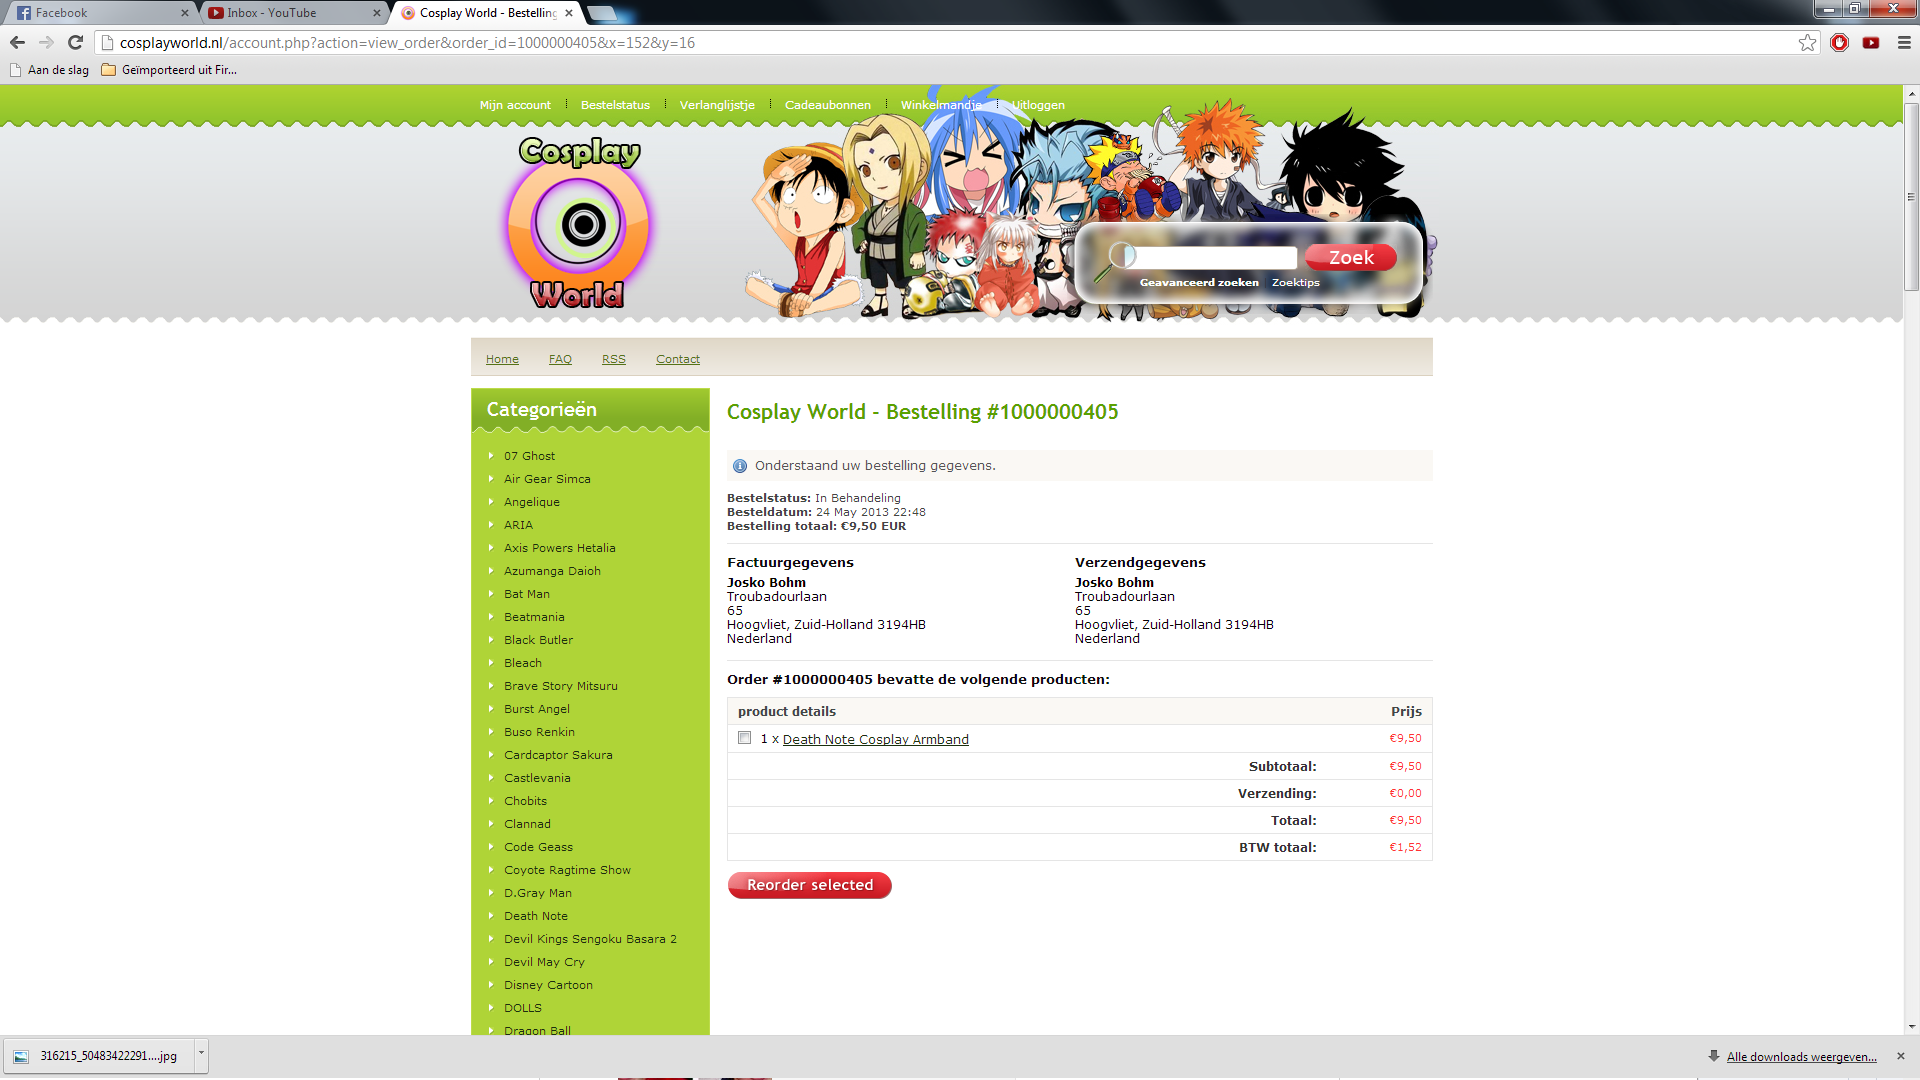Click the page vertical scrollbar thumb
The height and width of the screenshot is (1080, 1920).
[x=1911, y=195]
